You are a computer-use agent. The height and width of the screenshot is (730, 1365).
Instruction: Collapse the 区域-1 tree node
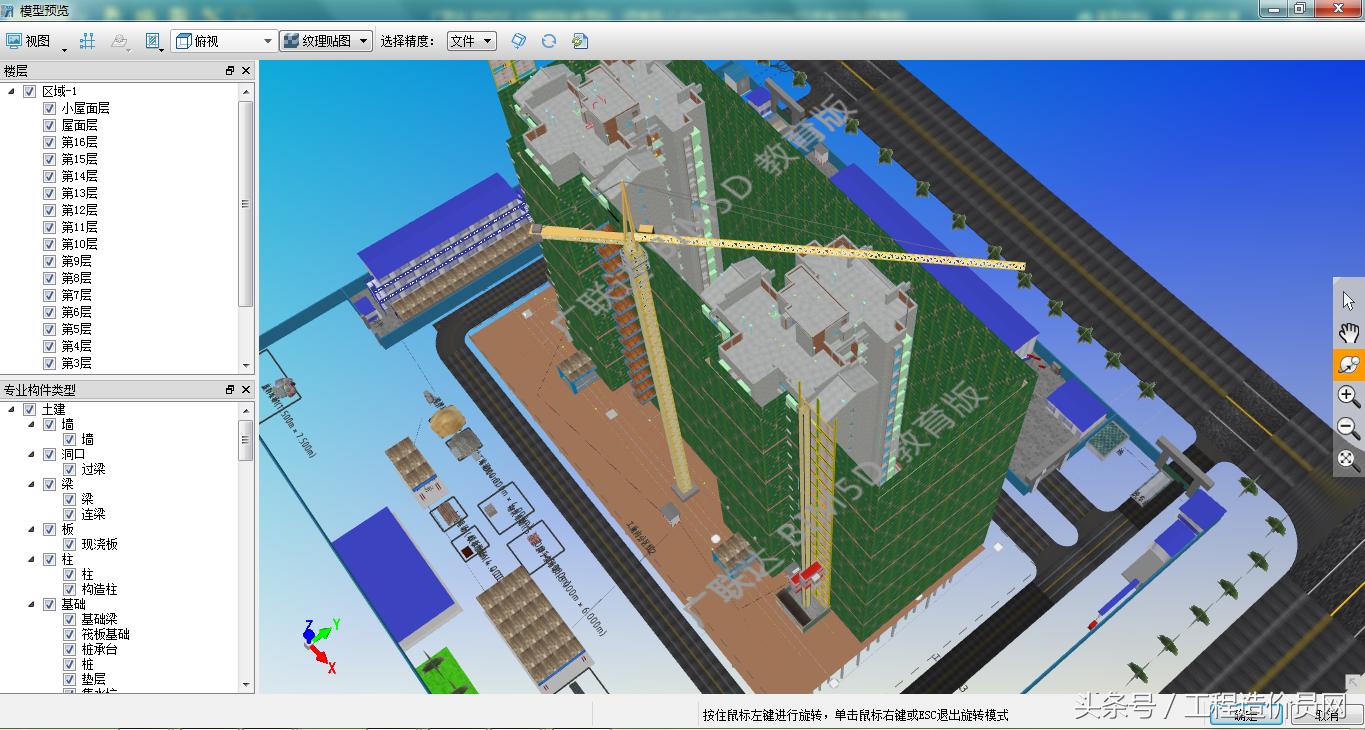(x=12, y=91)
